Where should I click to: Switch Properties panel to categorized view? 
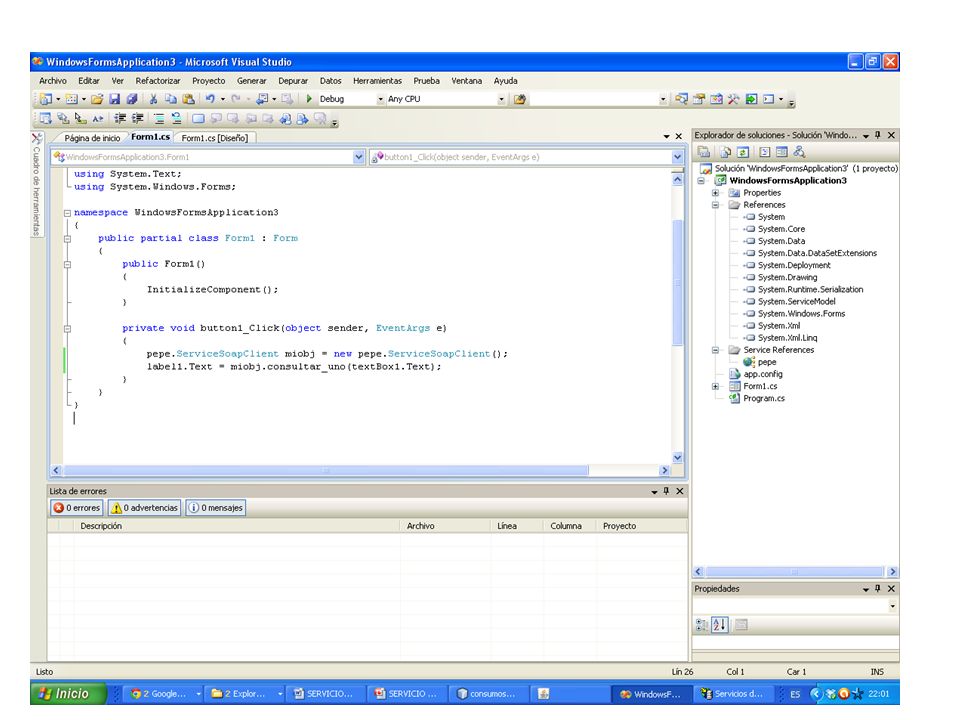pyautogui.click(x=702, y=625)
